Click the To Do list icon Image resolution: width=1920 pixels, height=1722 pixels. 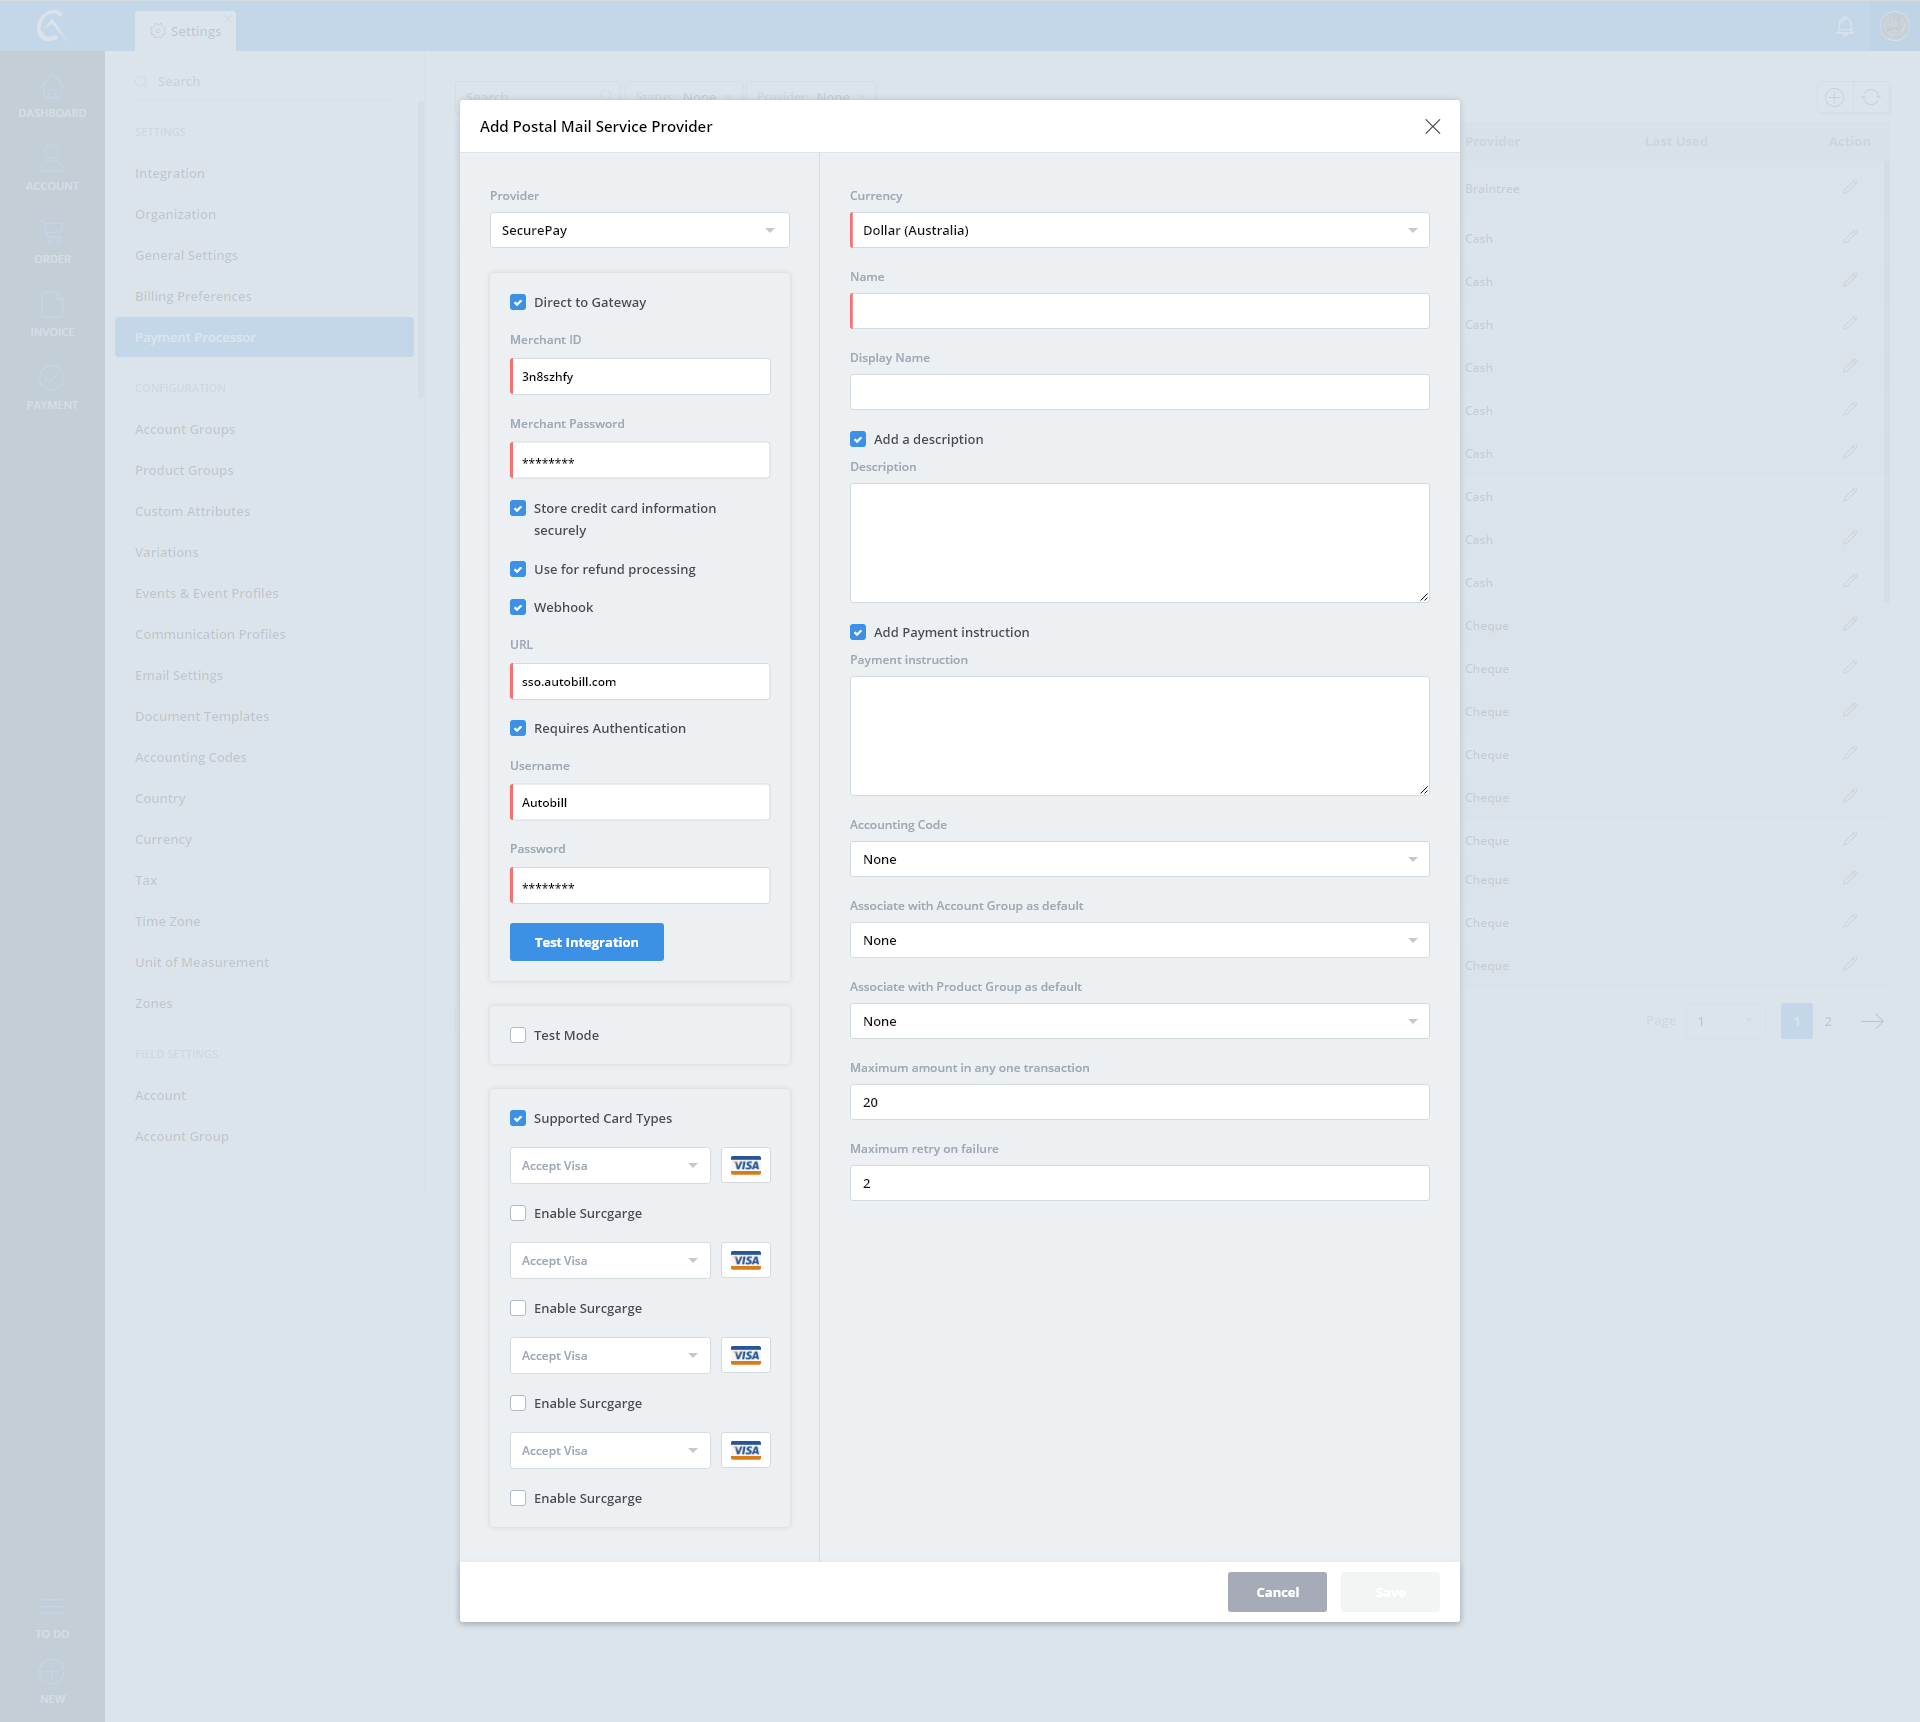coord(52,1607)
